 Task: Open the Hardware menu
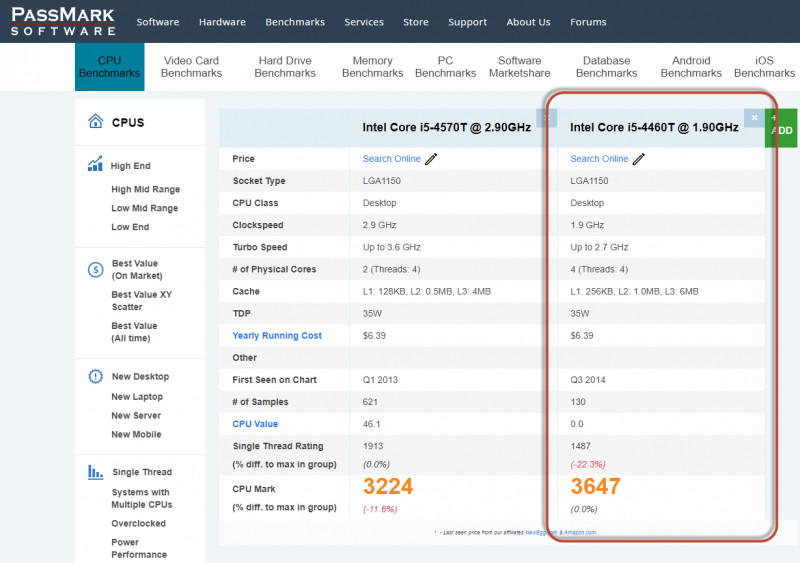pos(222,22)
